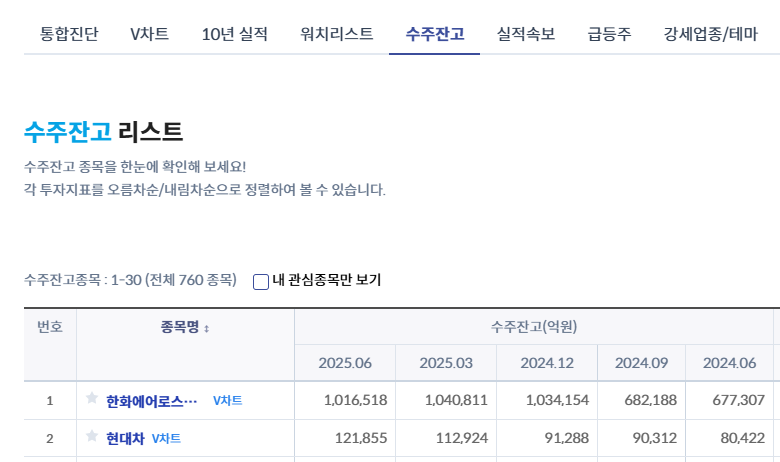Viewport: 780px width, 462px height.
Task: Open V차트 link for 현대차
Action: (x=166, y=438)
